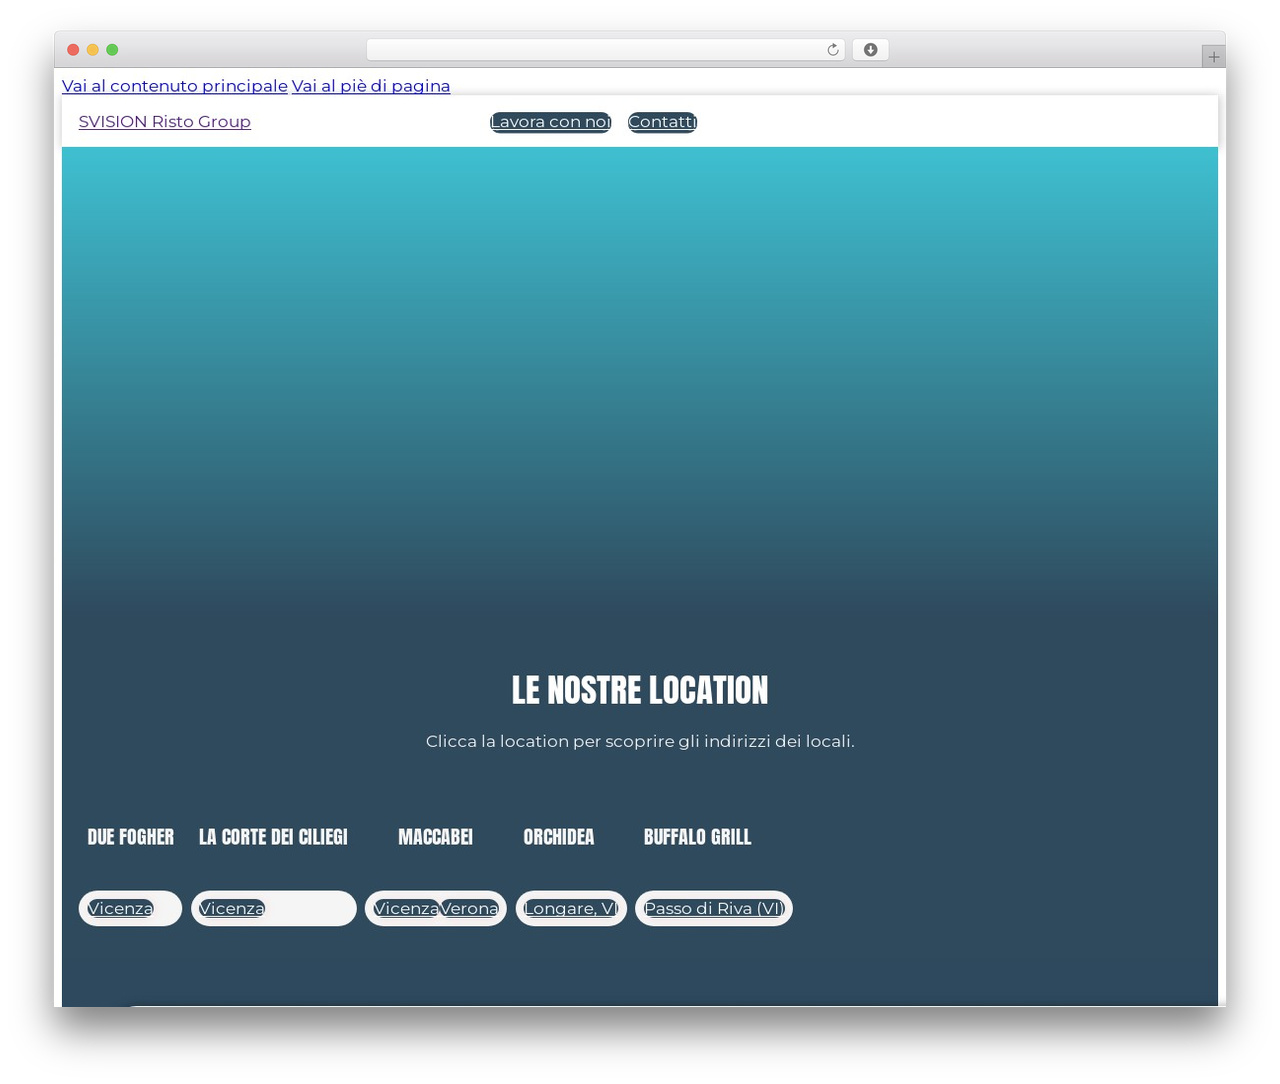Minimize the window using the yellow button
The image size is (1280, 1084).
coord(92,50)
